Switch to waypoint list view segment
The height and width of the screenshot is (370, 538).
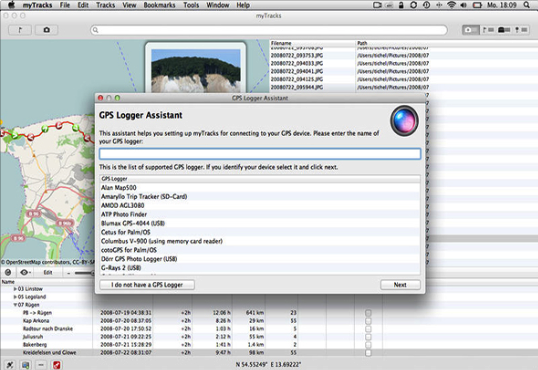tap(488, 30)
